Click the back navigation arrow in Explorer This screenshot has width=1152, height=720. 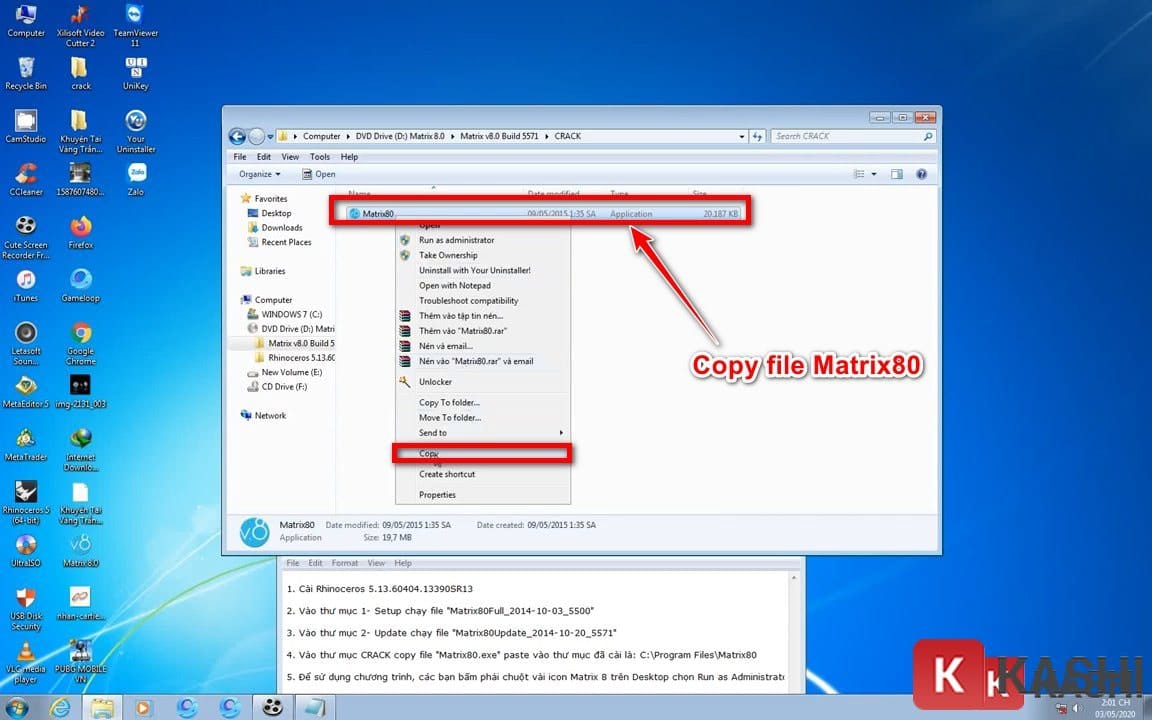[238, 136]
